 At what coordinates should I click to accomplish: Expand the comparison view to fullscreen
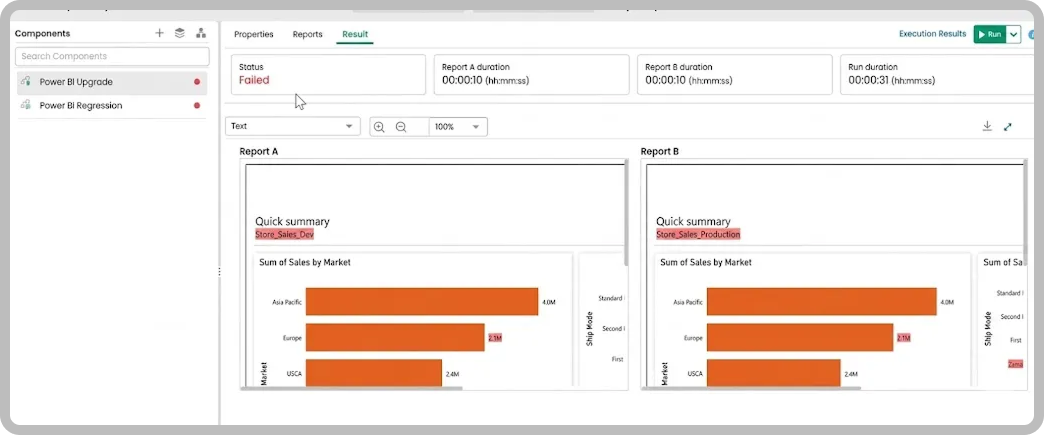click(x=1008, y=127)
